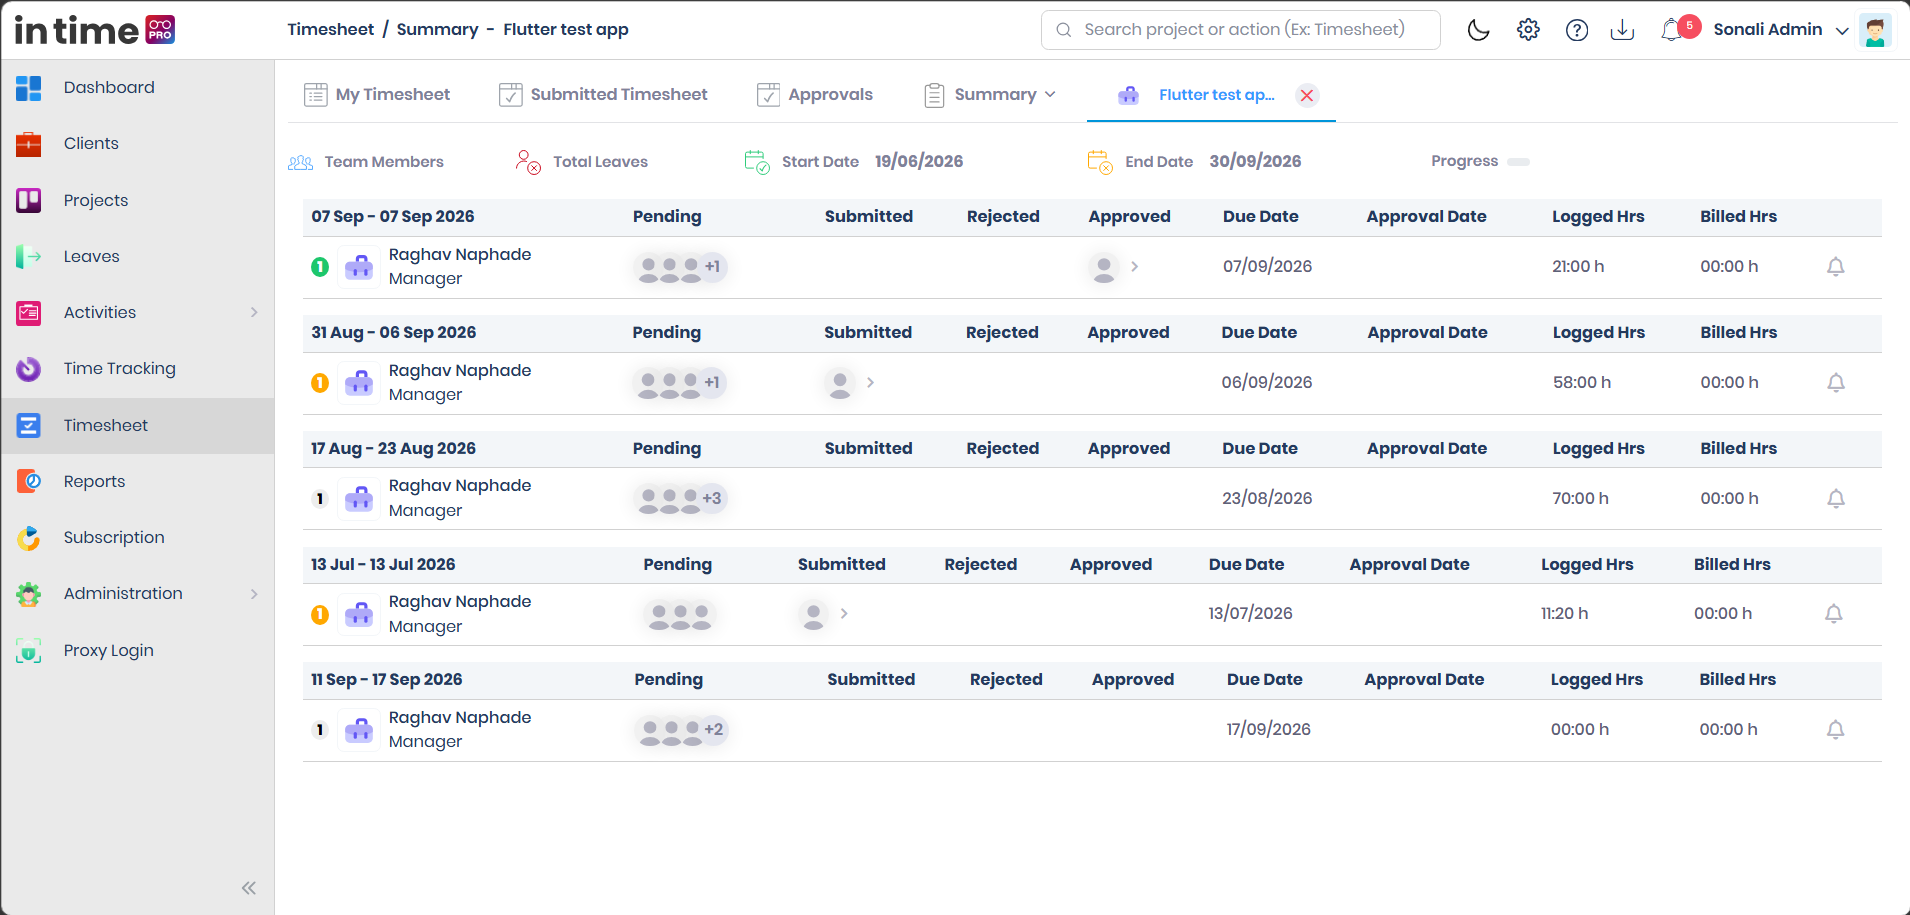Click reminder bell for 17 Aug row

click(1836, 499)
